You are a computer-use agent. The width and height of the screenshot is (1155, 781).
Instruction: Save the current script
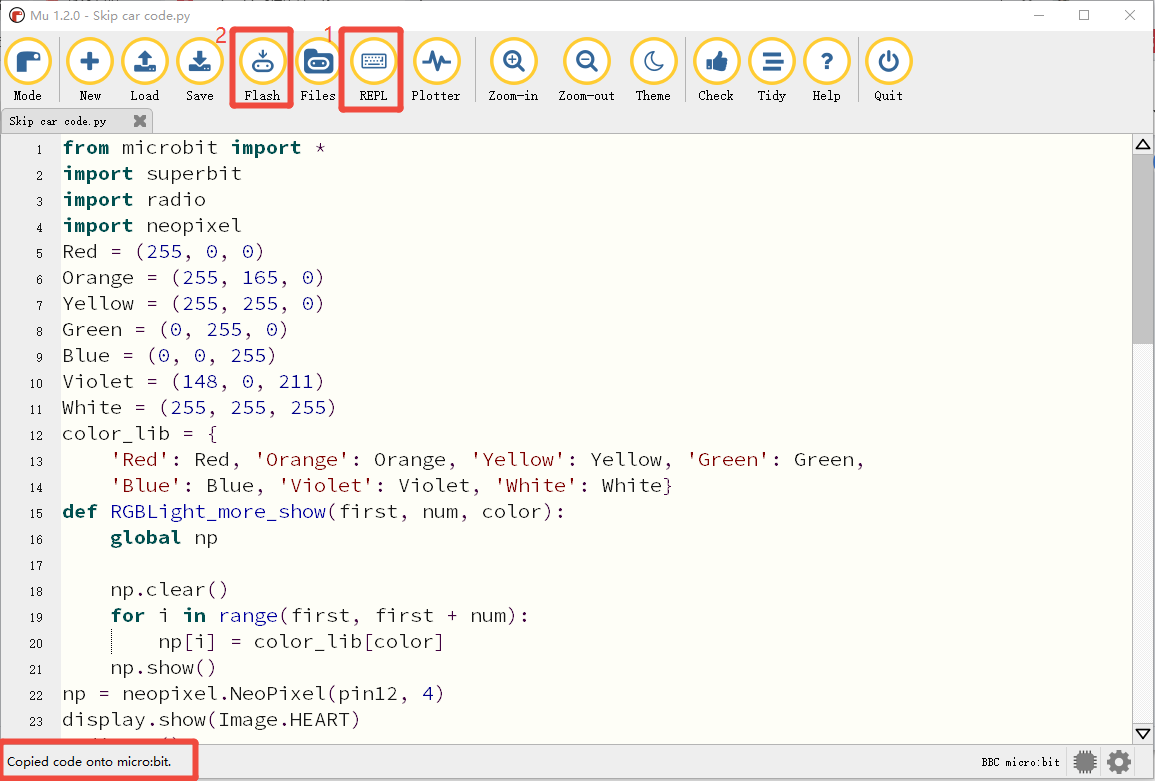point(200,70)
